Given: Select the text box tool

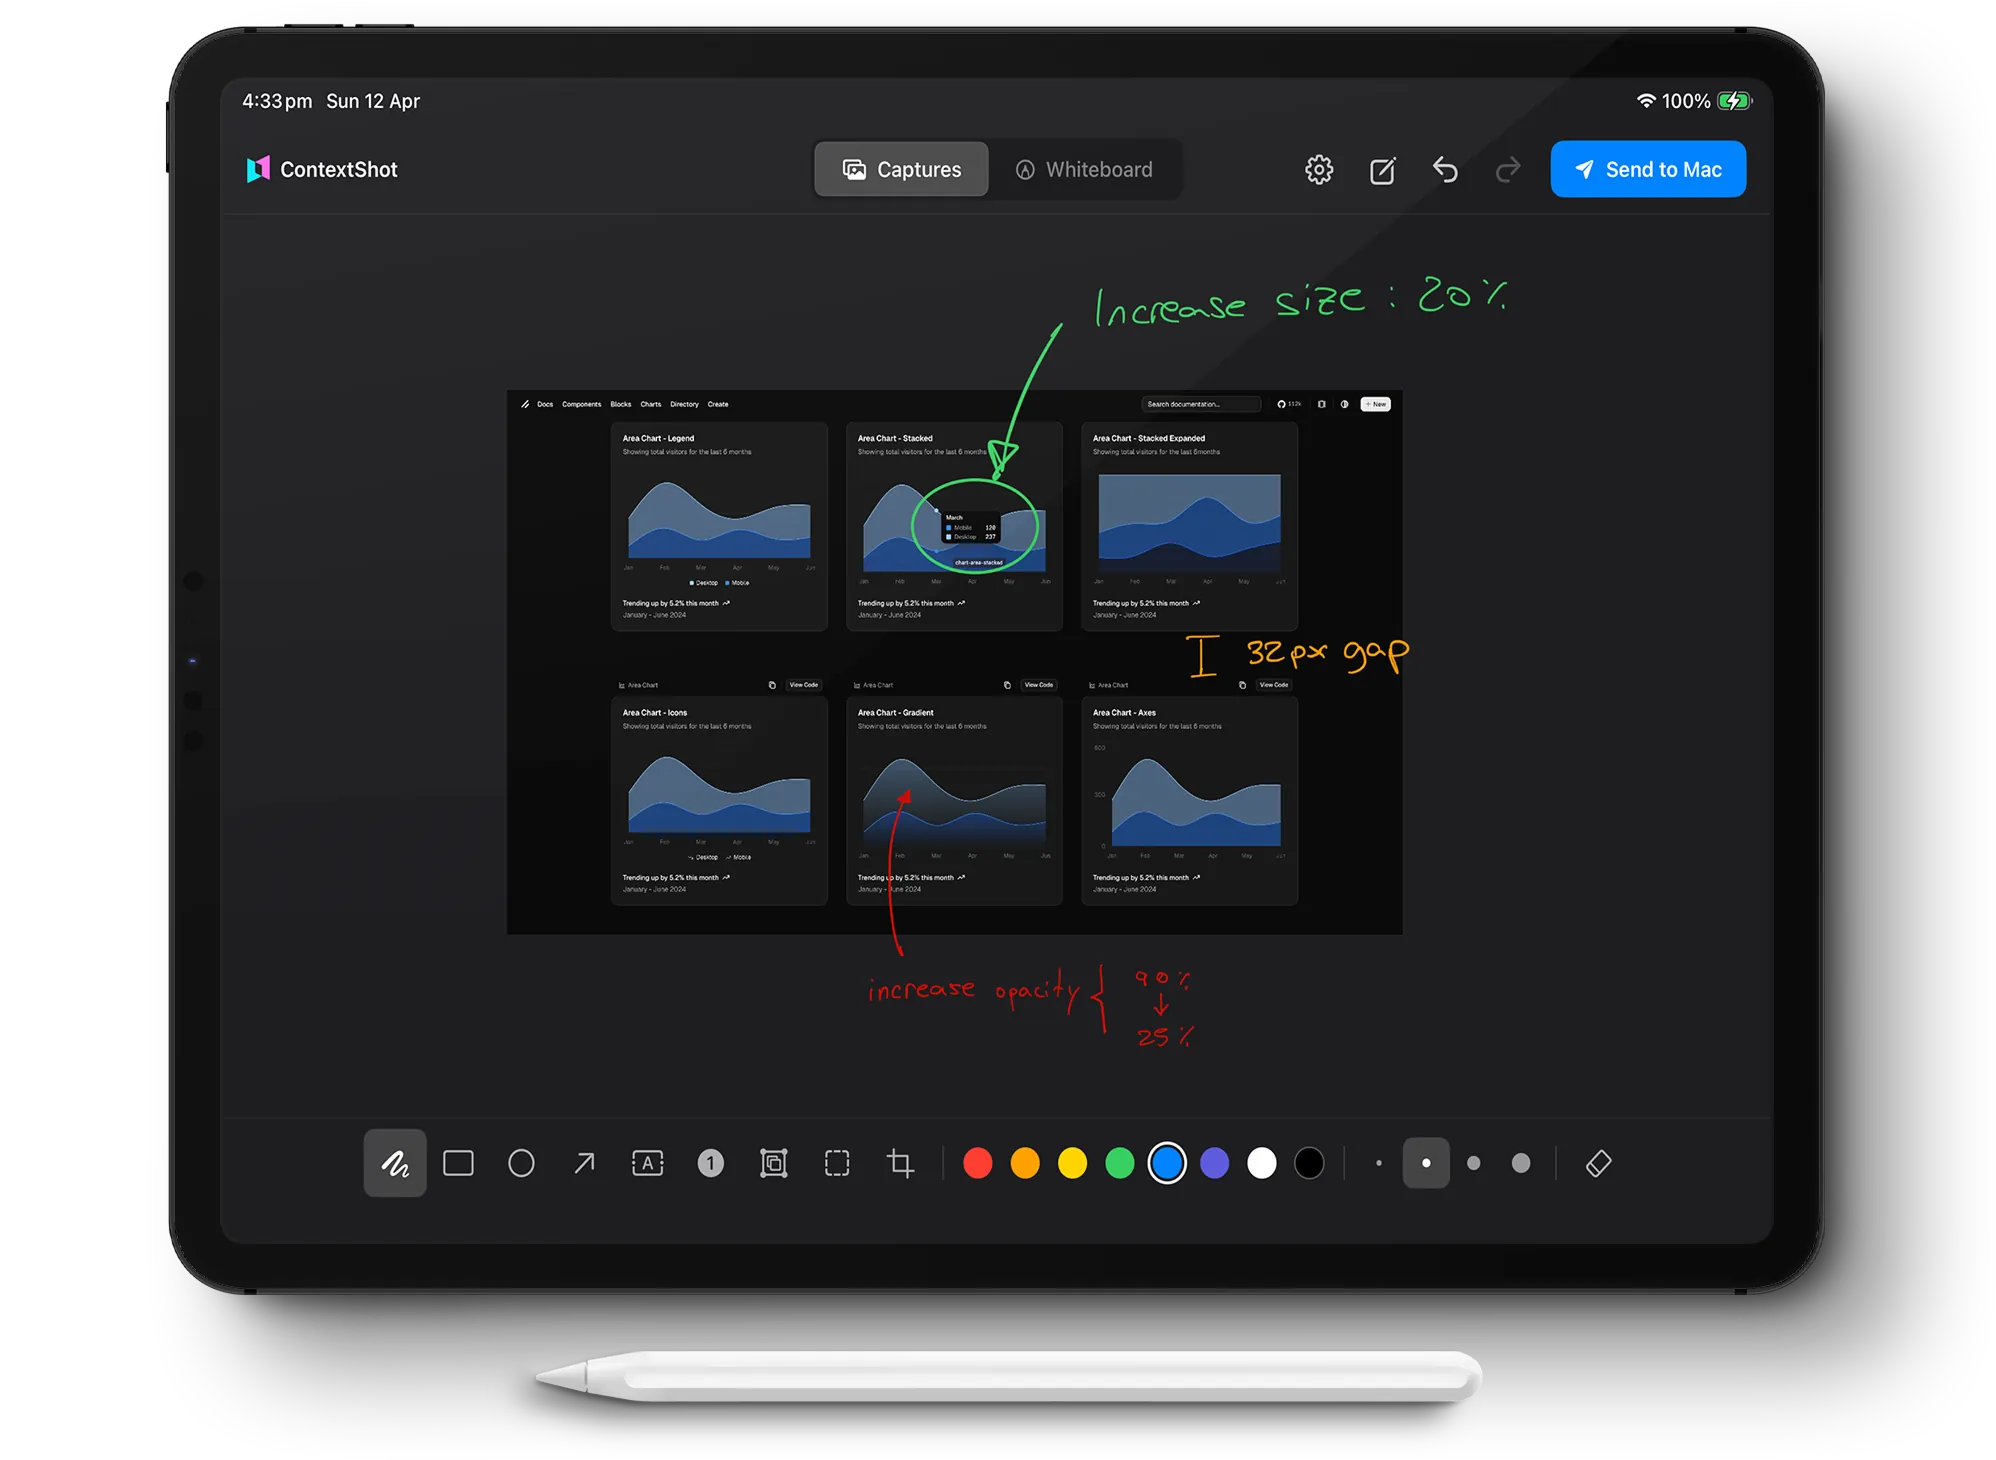Looking at the screenshot, I should 647,1163.
